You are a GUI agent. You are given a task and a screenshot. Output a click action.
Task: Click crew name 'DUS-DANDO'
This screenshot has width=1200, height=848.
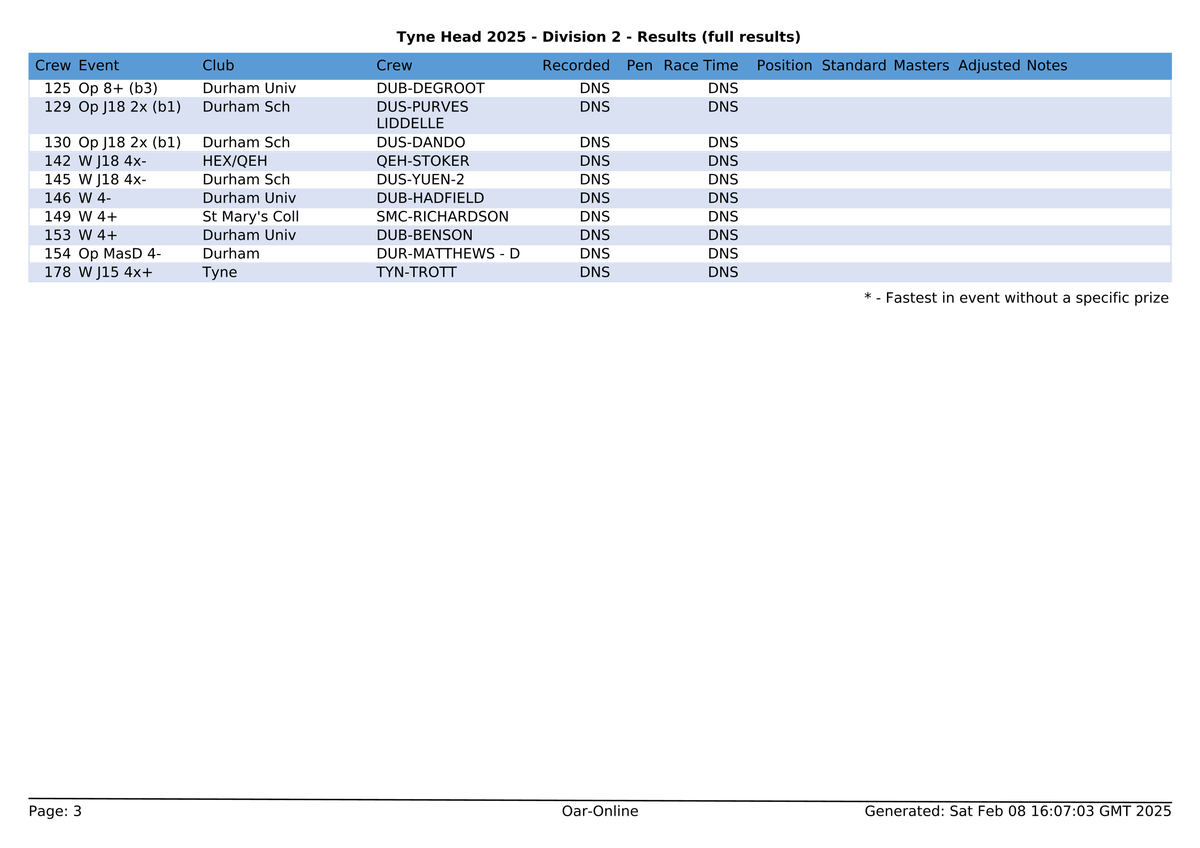(421, 143)
